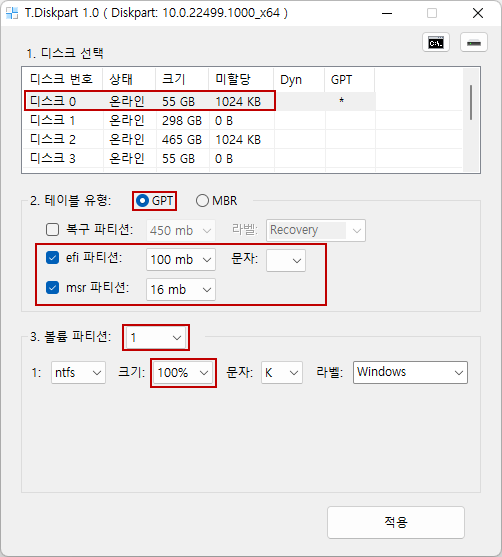The image size is (502, 557).
Task: Open the volume drive letter K dropdown
Action: click(282, 373)
